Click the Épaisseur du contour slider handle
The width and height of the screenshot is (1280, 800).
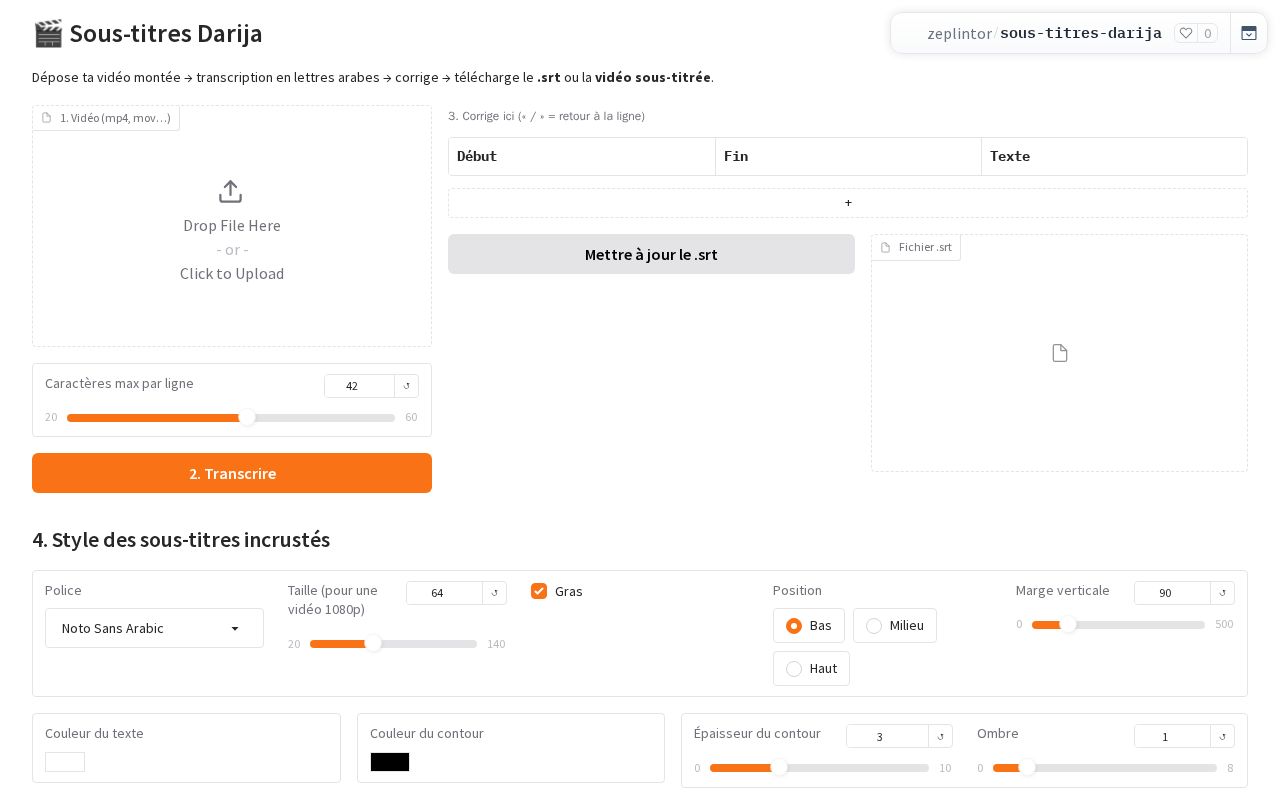click(779, 767)
